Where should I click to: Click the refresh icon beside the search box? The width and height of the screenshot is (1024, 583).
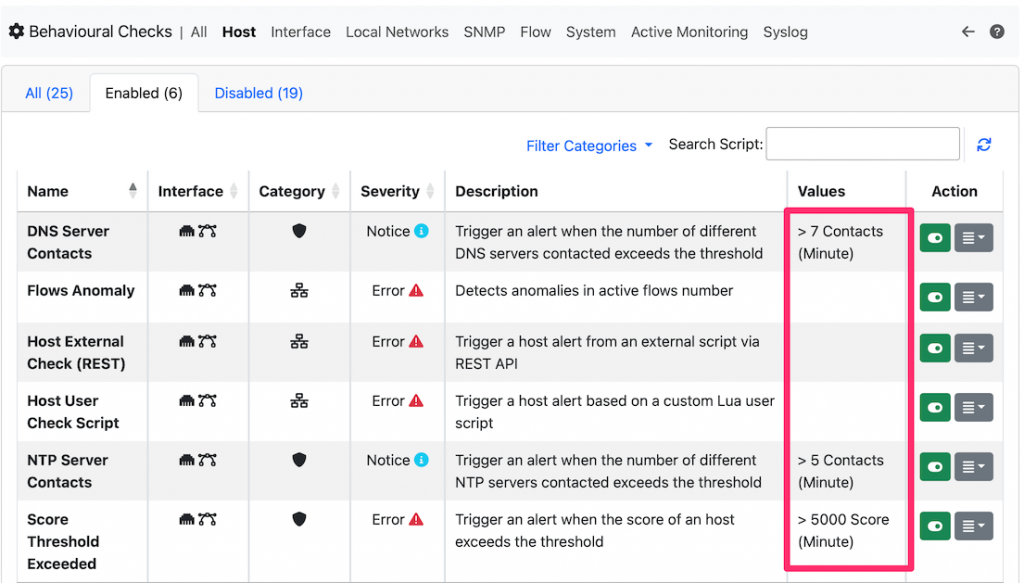click(x=984, y=145)
